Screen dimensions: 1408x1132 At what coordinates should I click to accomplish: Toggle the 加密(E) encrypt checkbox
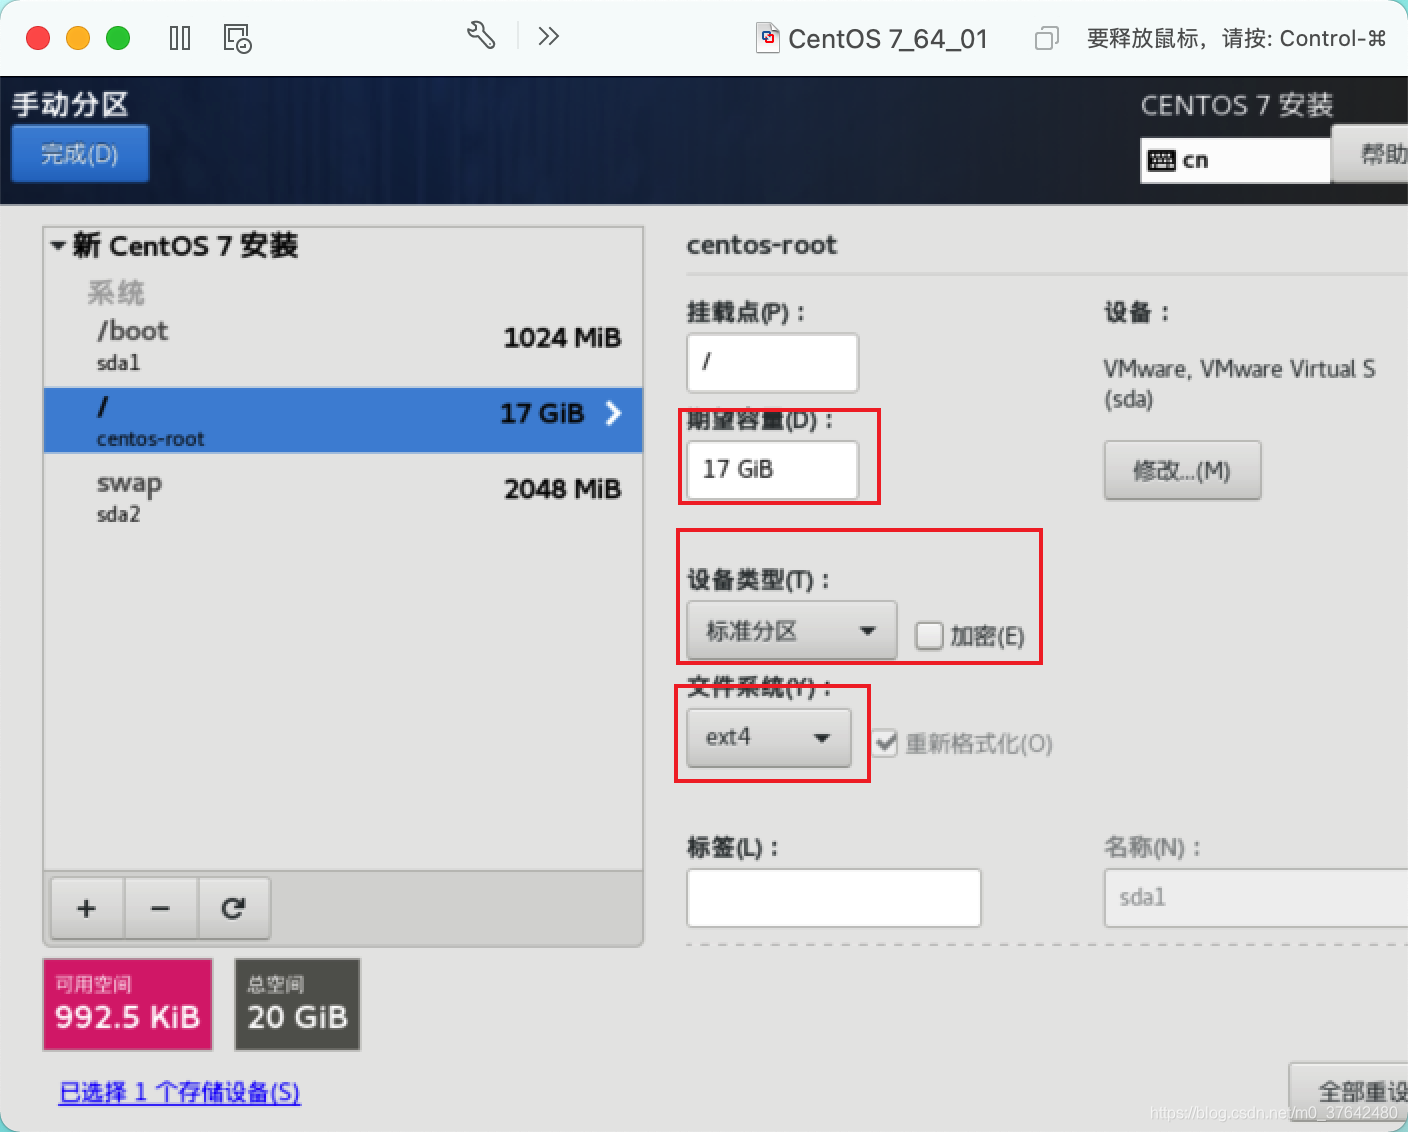(929, 636)
